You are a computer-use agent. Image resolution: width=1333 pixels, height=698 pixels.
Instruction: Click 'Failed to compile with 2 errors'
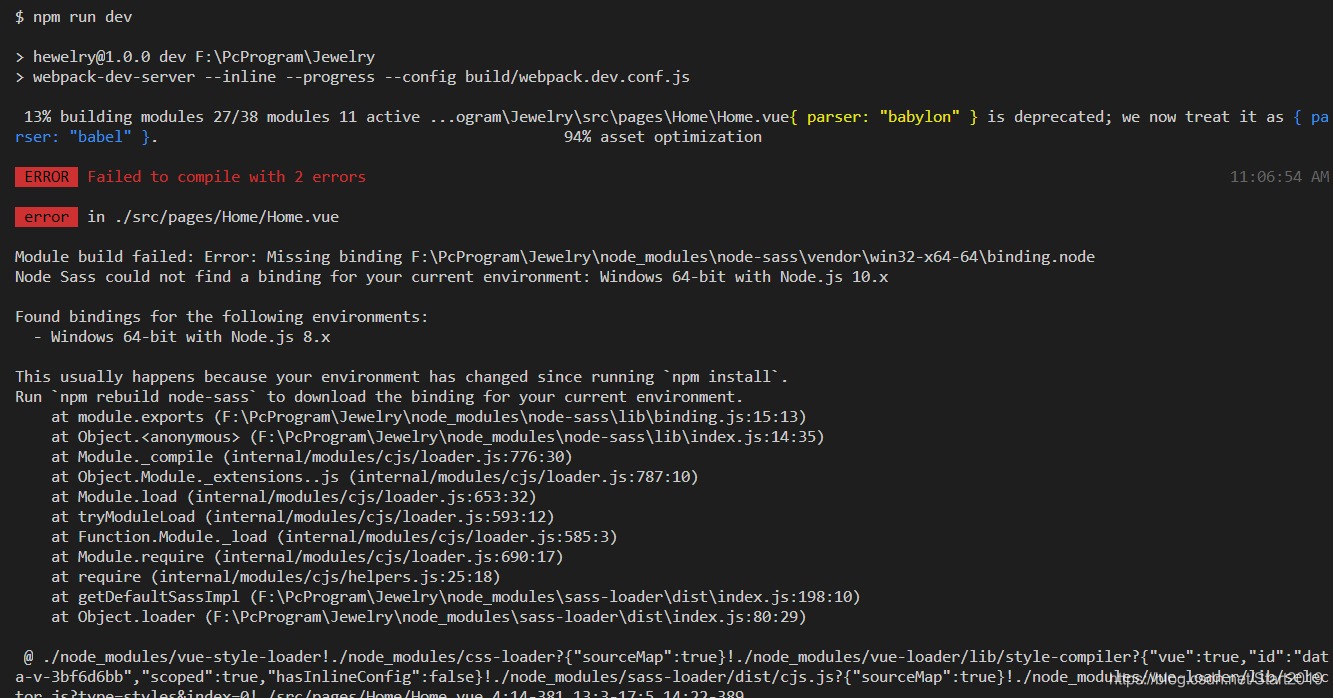(x=227, y=177)
